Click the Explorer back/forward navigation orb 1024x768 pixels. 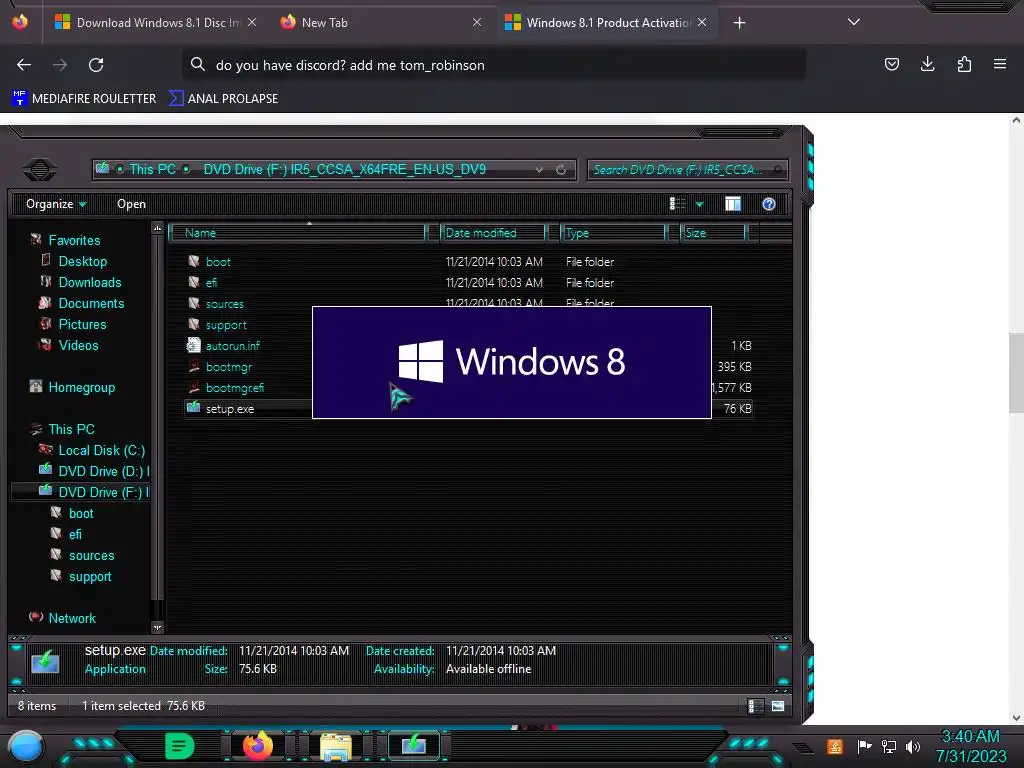coord(40,169)
